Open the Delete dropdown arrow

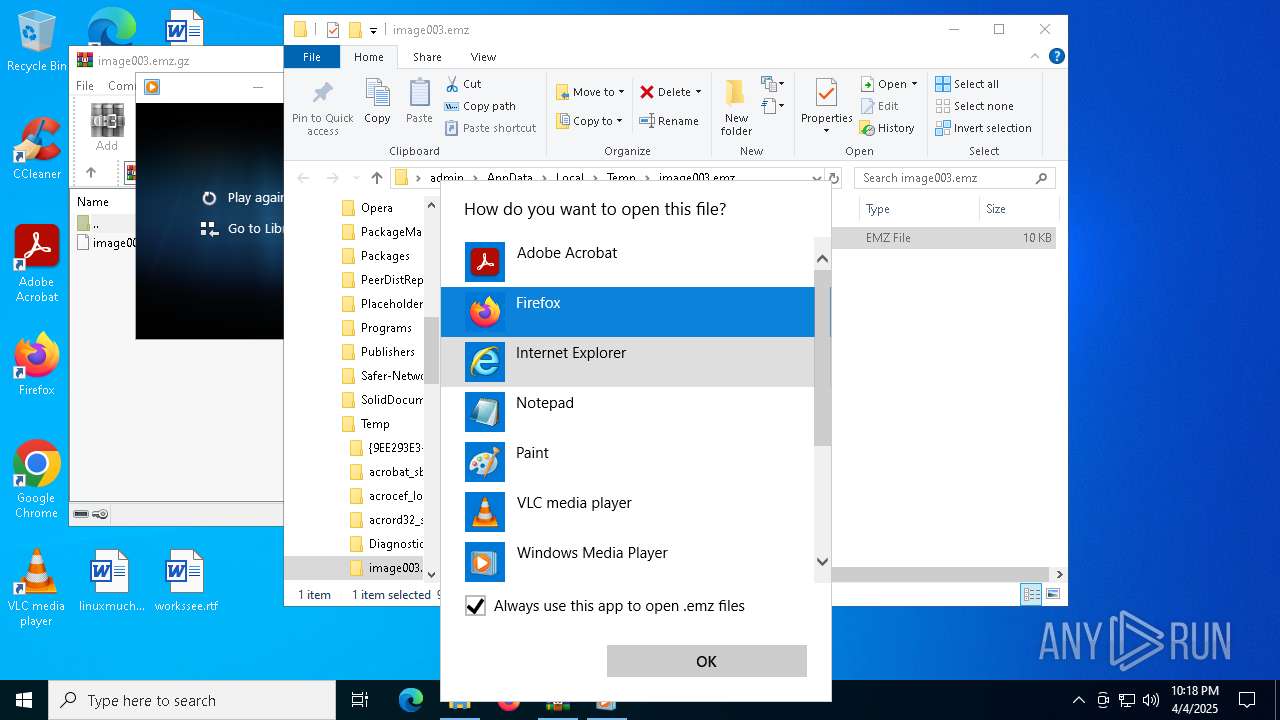[x=698, y=92]
